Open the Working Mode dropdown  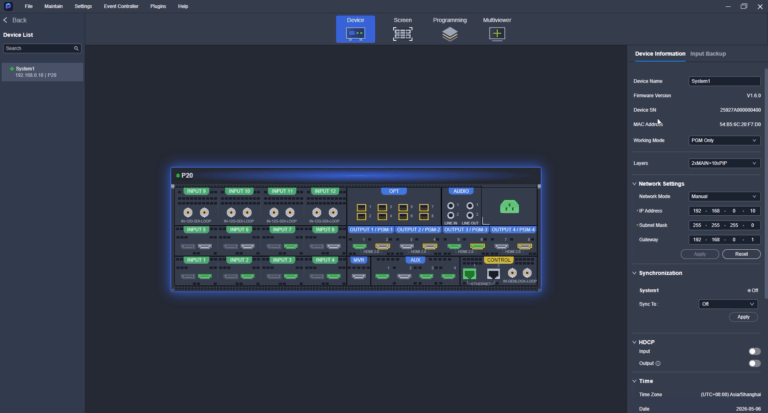[x=724, y=141]
